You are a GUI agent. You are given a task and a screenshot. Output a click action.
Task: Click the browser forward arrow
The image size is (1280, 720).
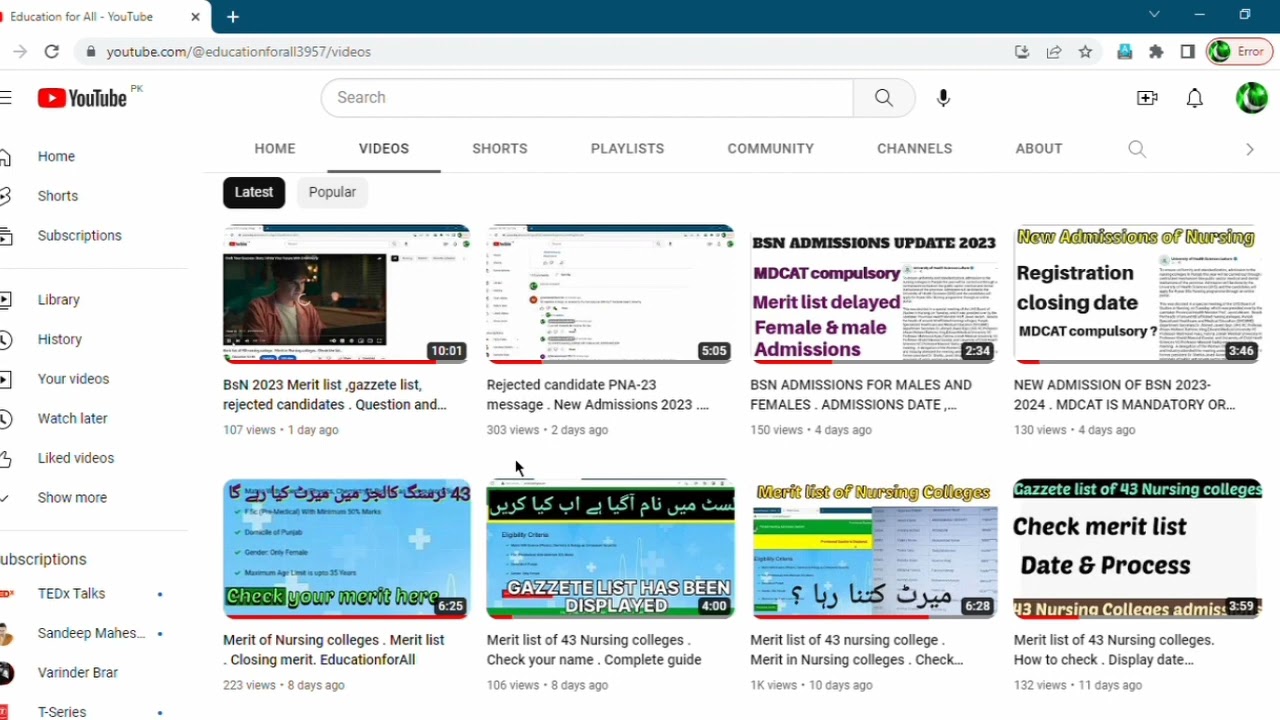coord(19,51)
